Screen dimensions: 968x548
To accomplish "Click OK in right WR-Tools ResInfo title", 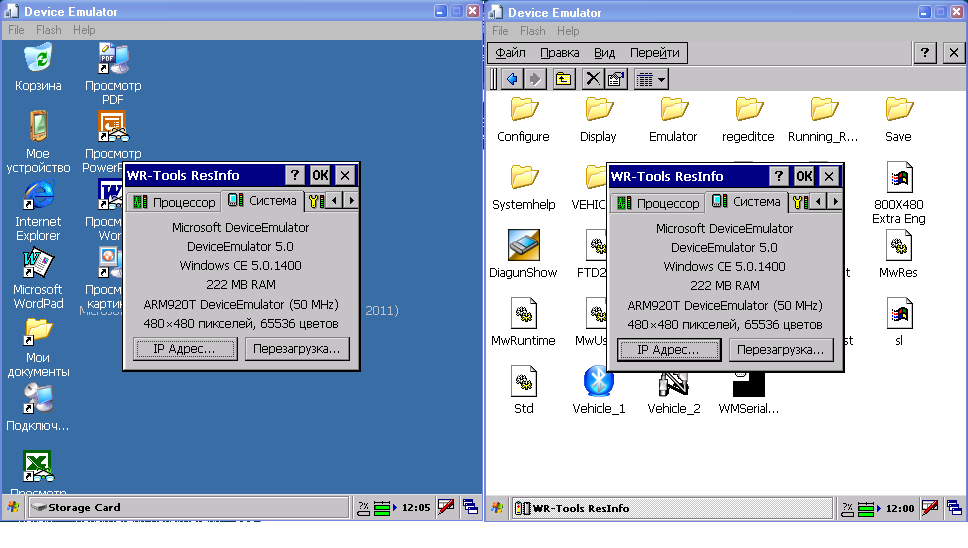I will (x=804, y=176).
